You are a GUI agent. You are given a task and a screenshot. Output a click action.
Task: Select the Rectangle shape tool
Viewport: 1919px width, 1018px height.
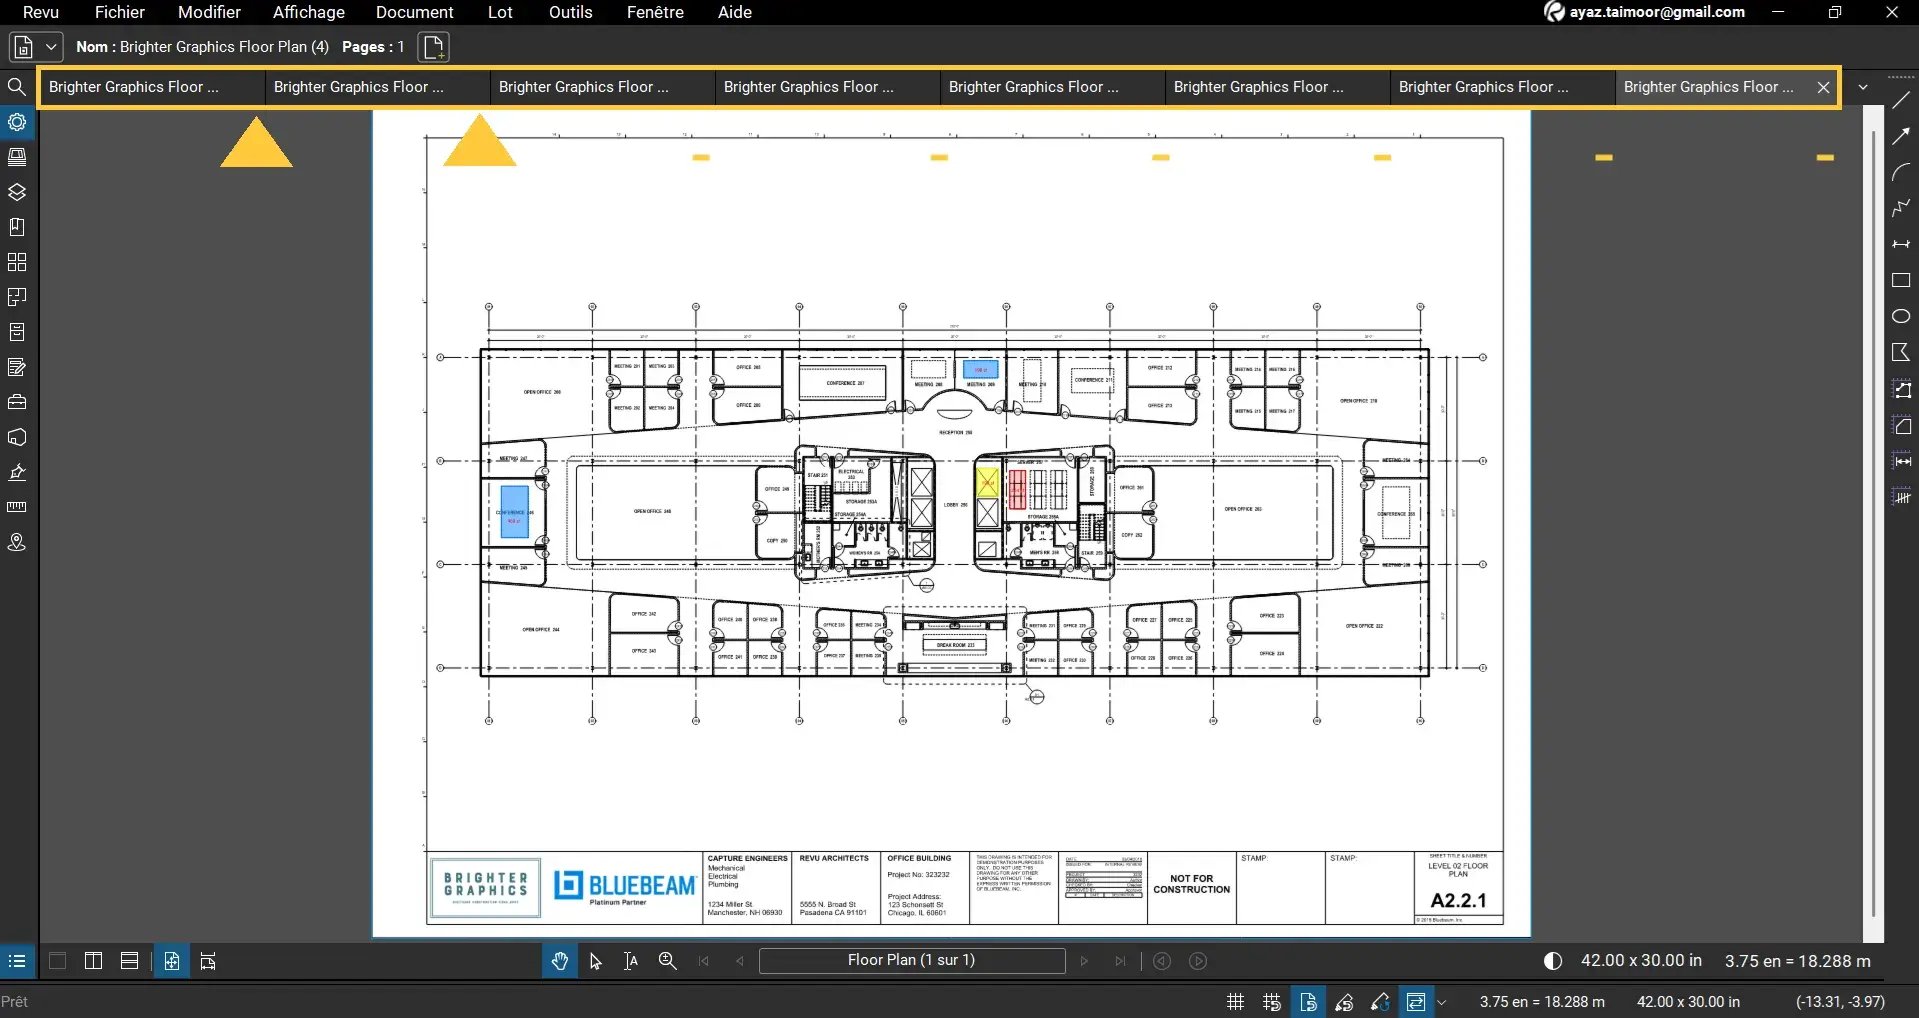[x=1901, y=281]
